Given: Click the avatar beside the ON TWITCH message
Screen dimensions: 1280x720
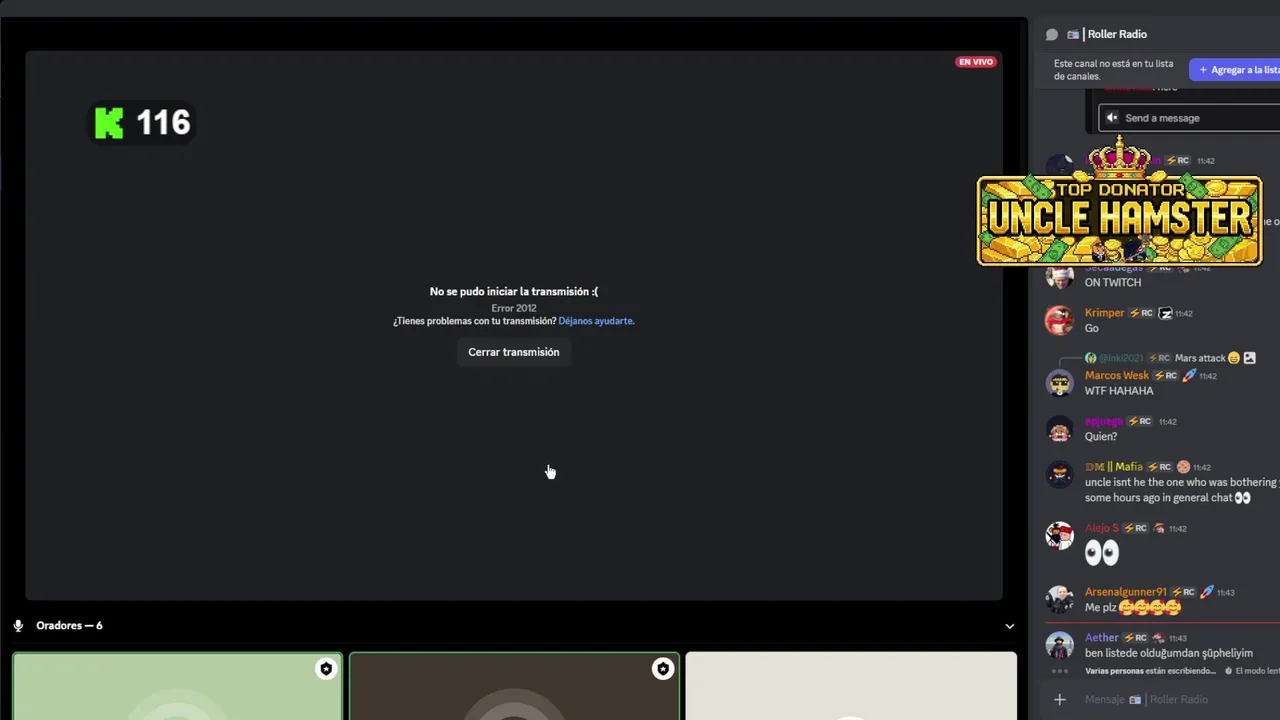Looking at the screenshot, I should [1059, 276].
